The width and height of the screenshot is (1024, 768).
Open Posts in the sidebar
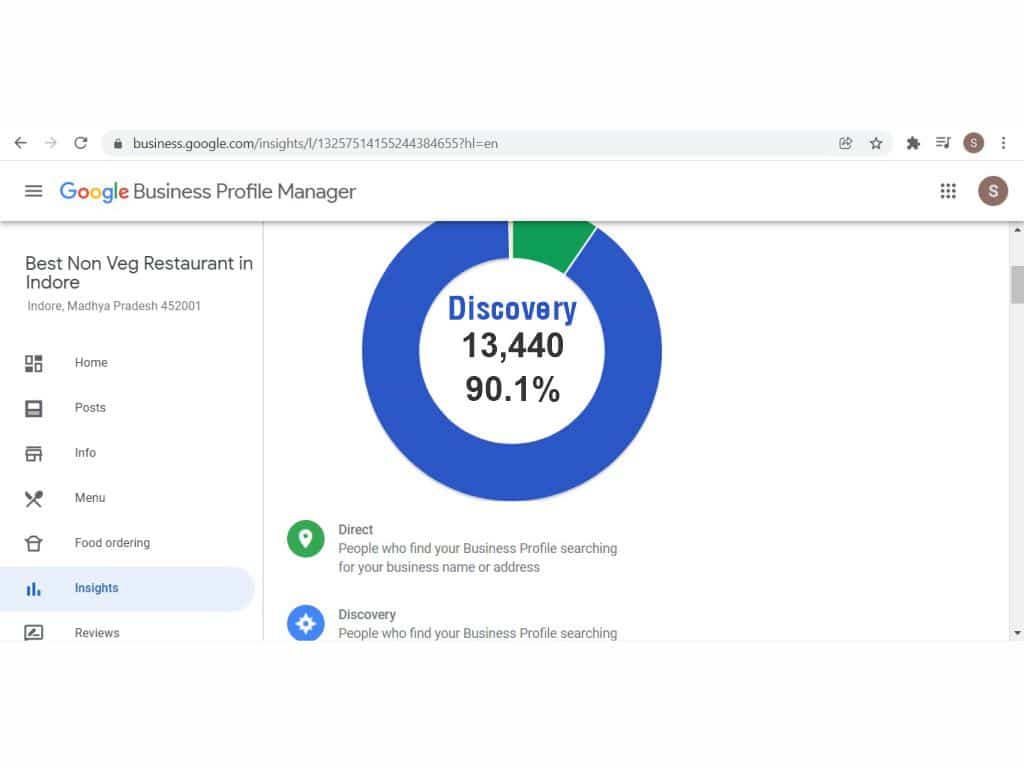point(90,408)
